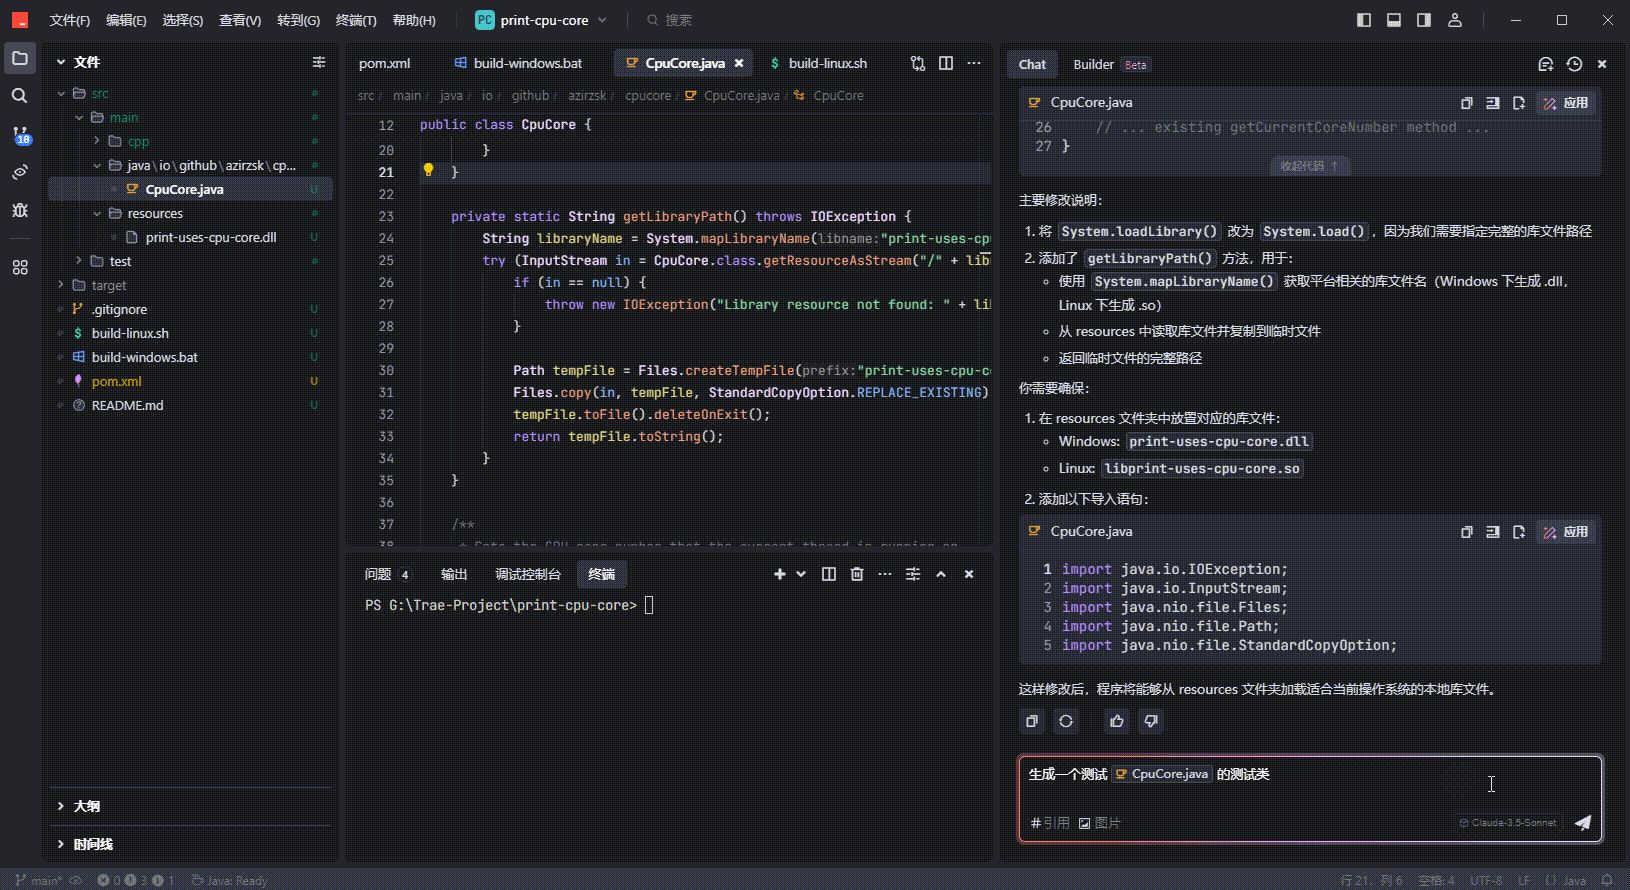Toggle the right AI sidebar visibility
This screenshot has width=1630, height=890.
[x=1424, y=20]
